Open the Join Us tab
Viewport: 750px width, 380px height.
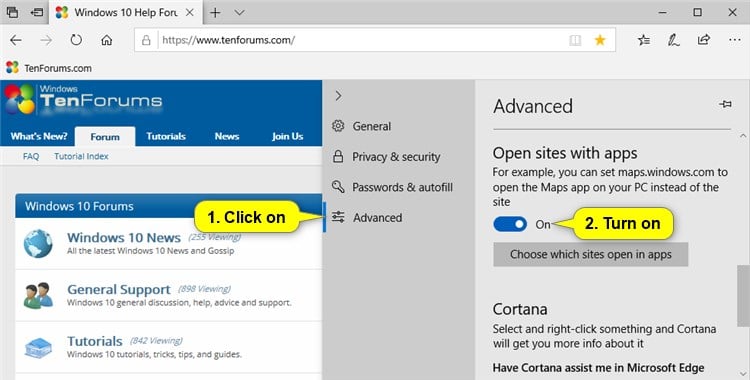pos(287,136)
